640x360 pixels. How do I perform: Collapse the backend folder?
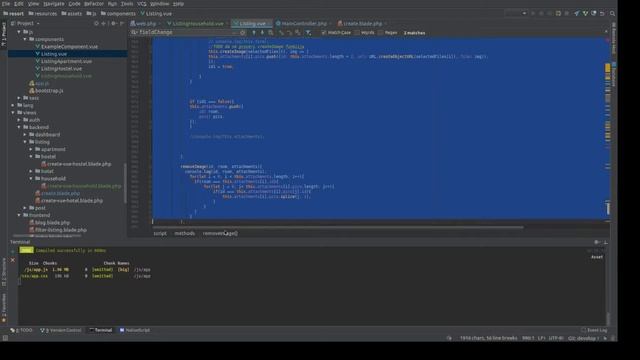coord(19,127)
